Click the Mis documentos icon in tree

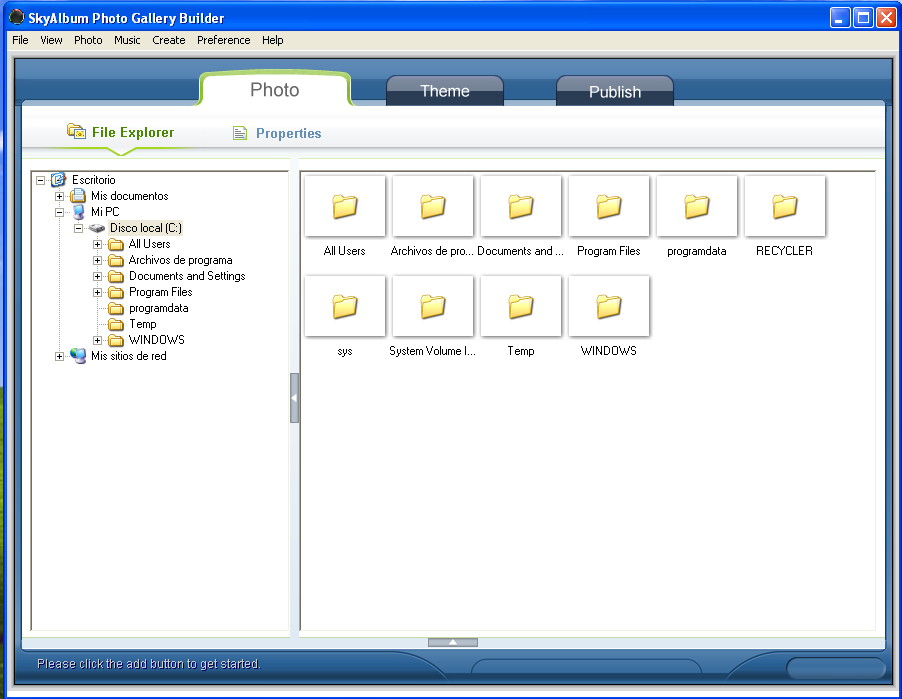[x=78, y=196]
